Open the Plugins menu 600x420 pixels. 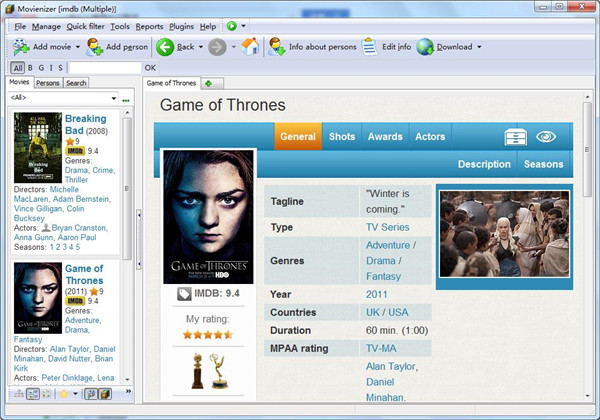pyautogui.click(x=181, y=26)
